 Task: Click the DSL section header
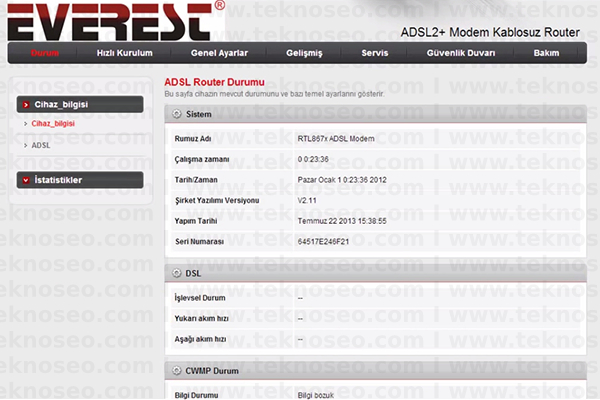(x=375, y=273)
